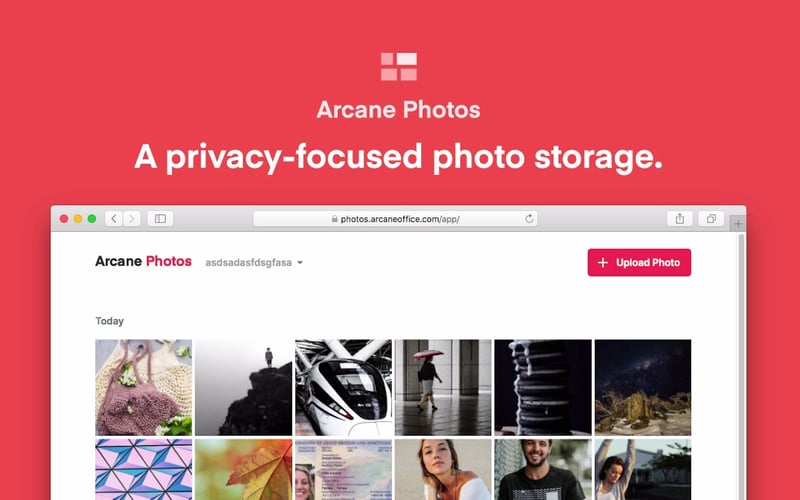Show all tabs overview icon

711,219
